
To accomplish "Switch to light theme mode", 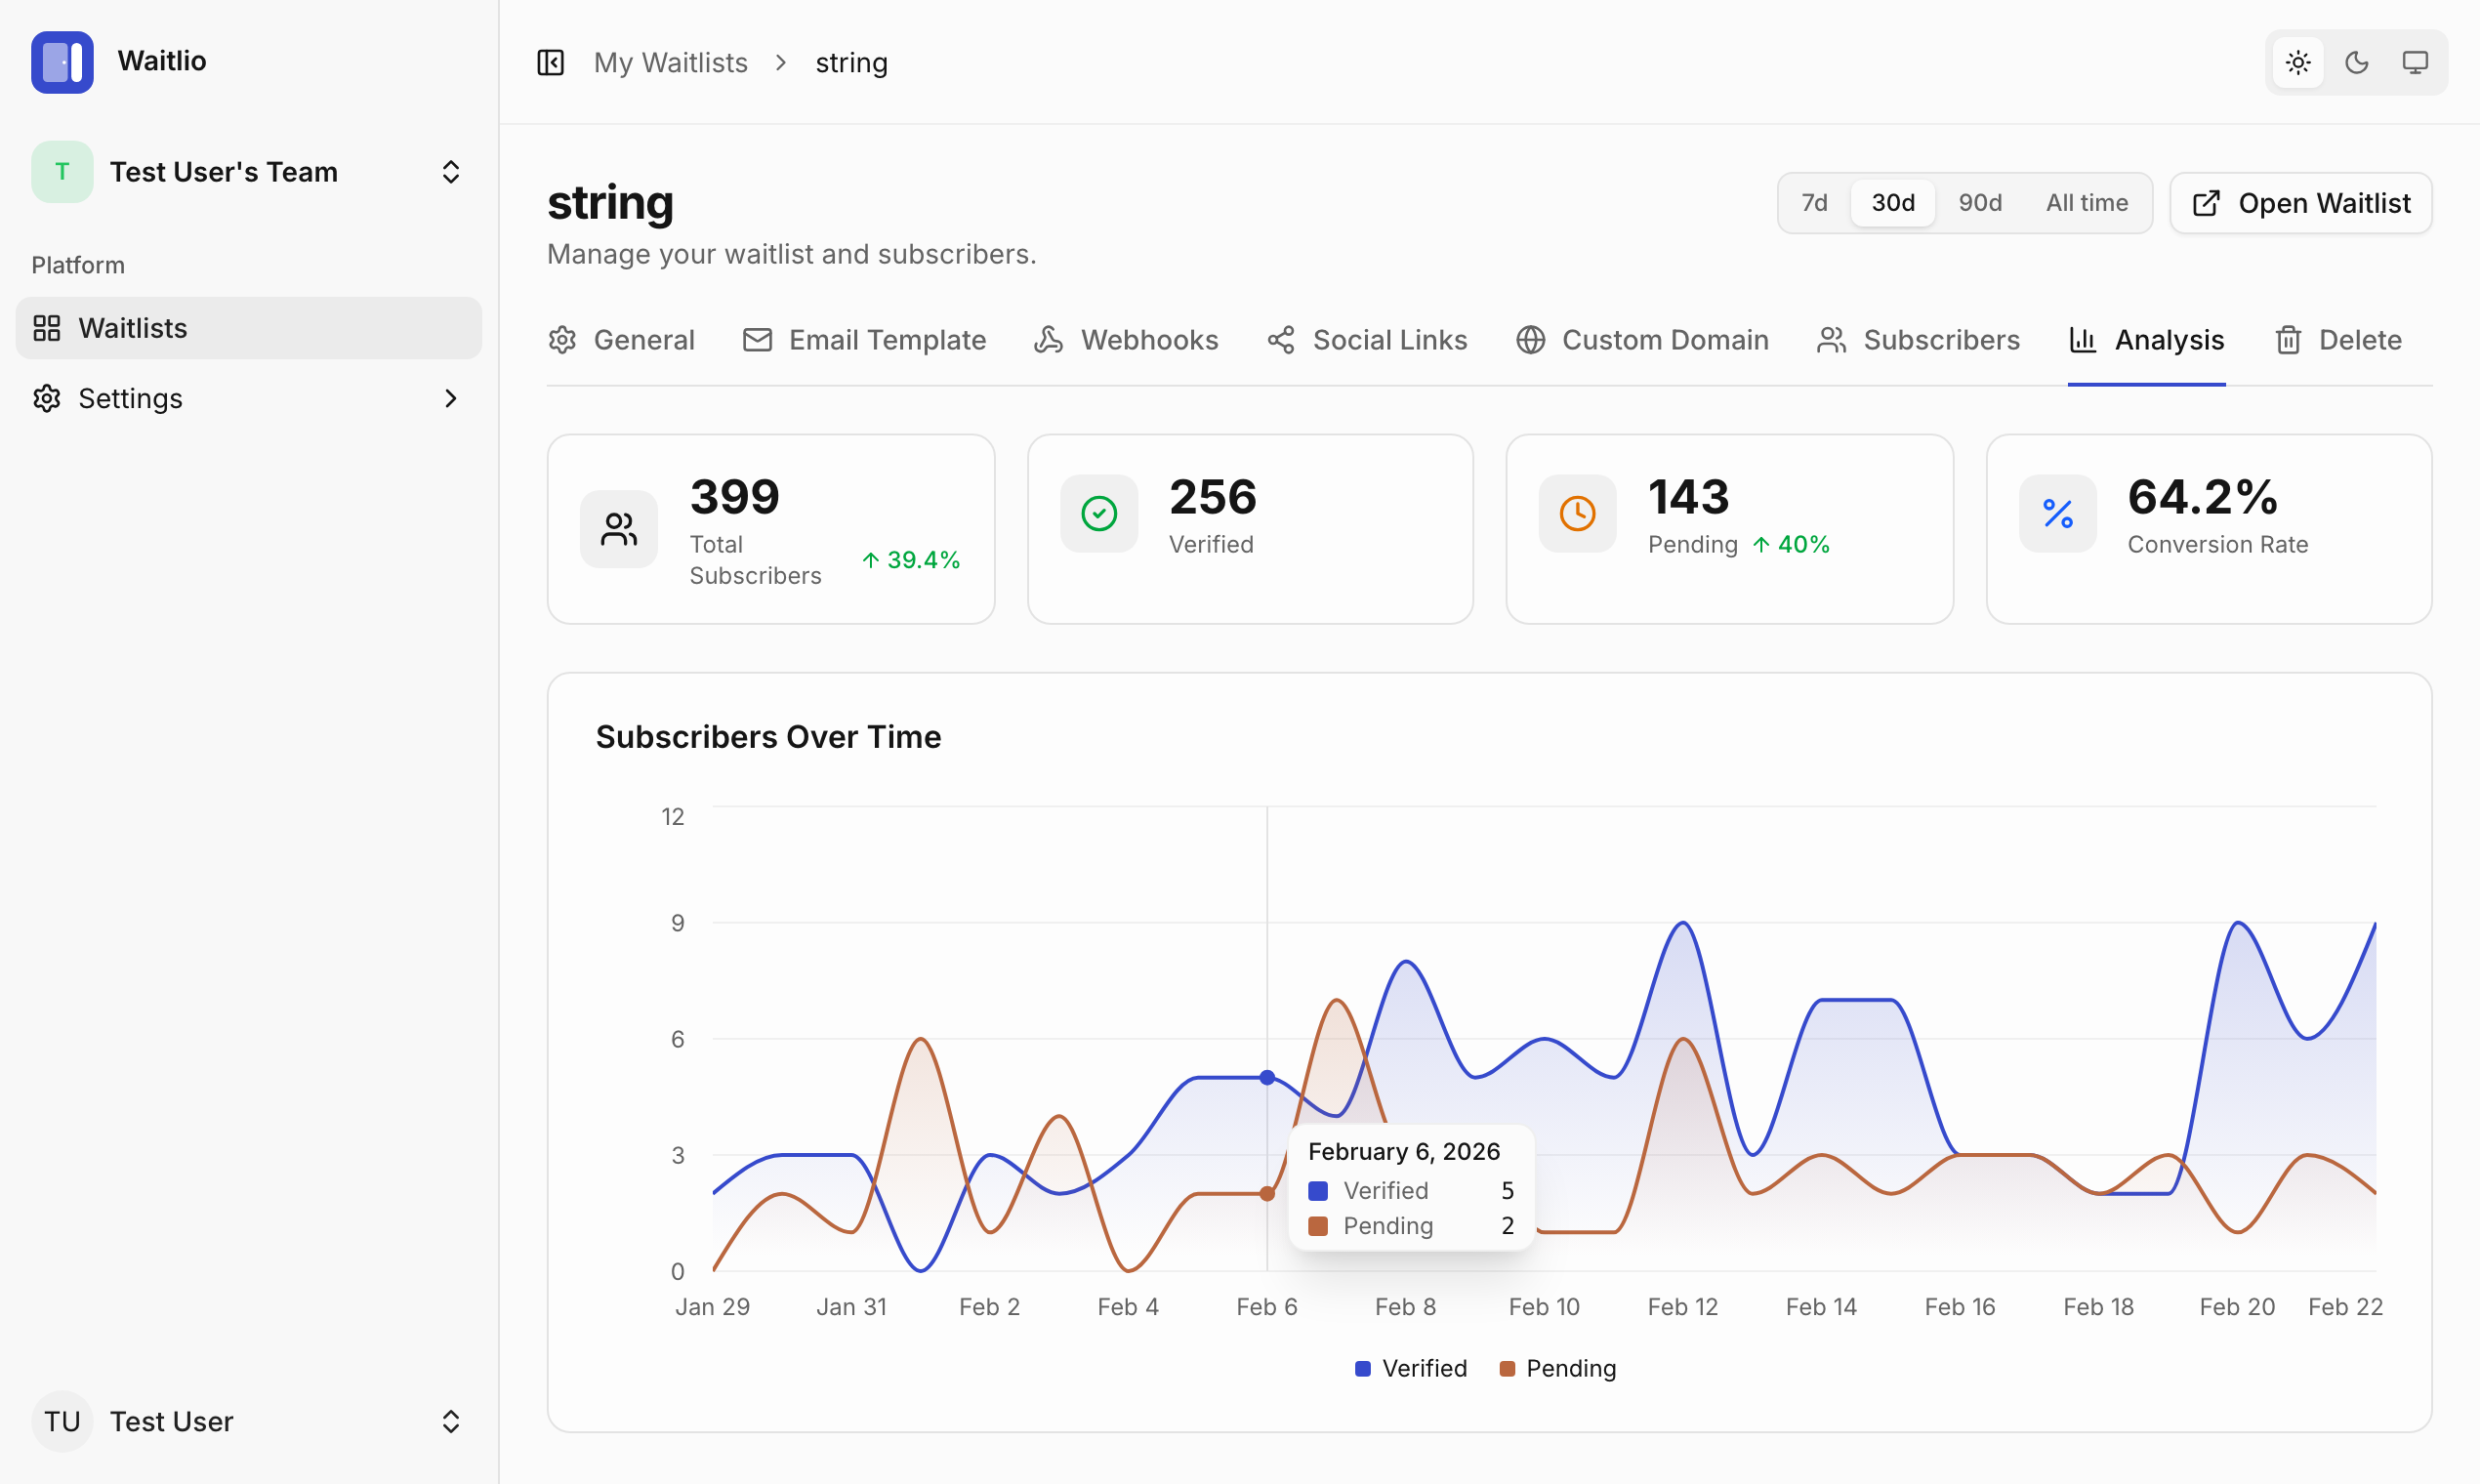I will click(x=2298, y=63).
